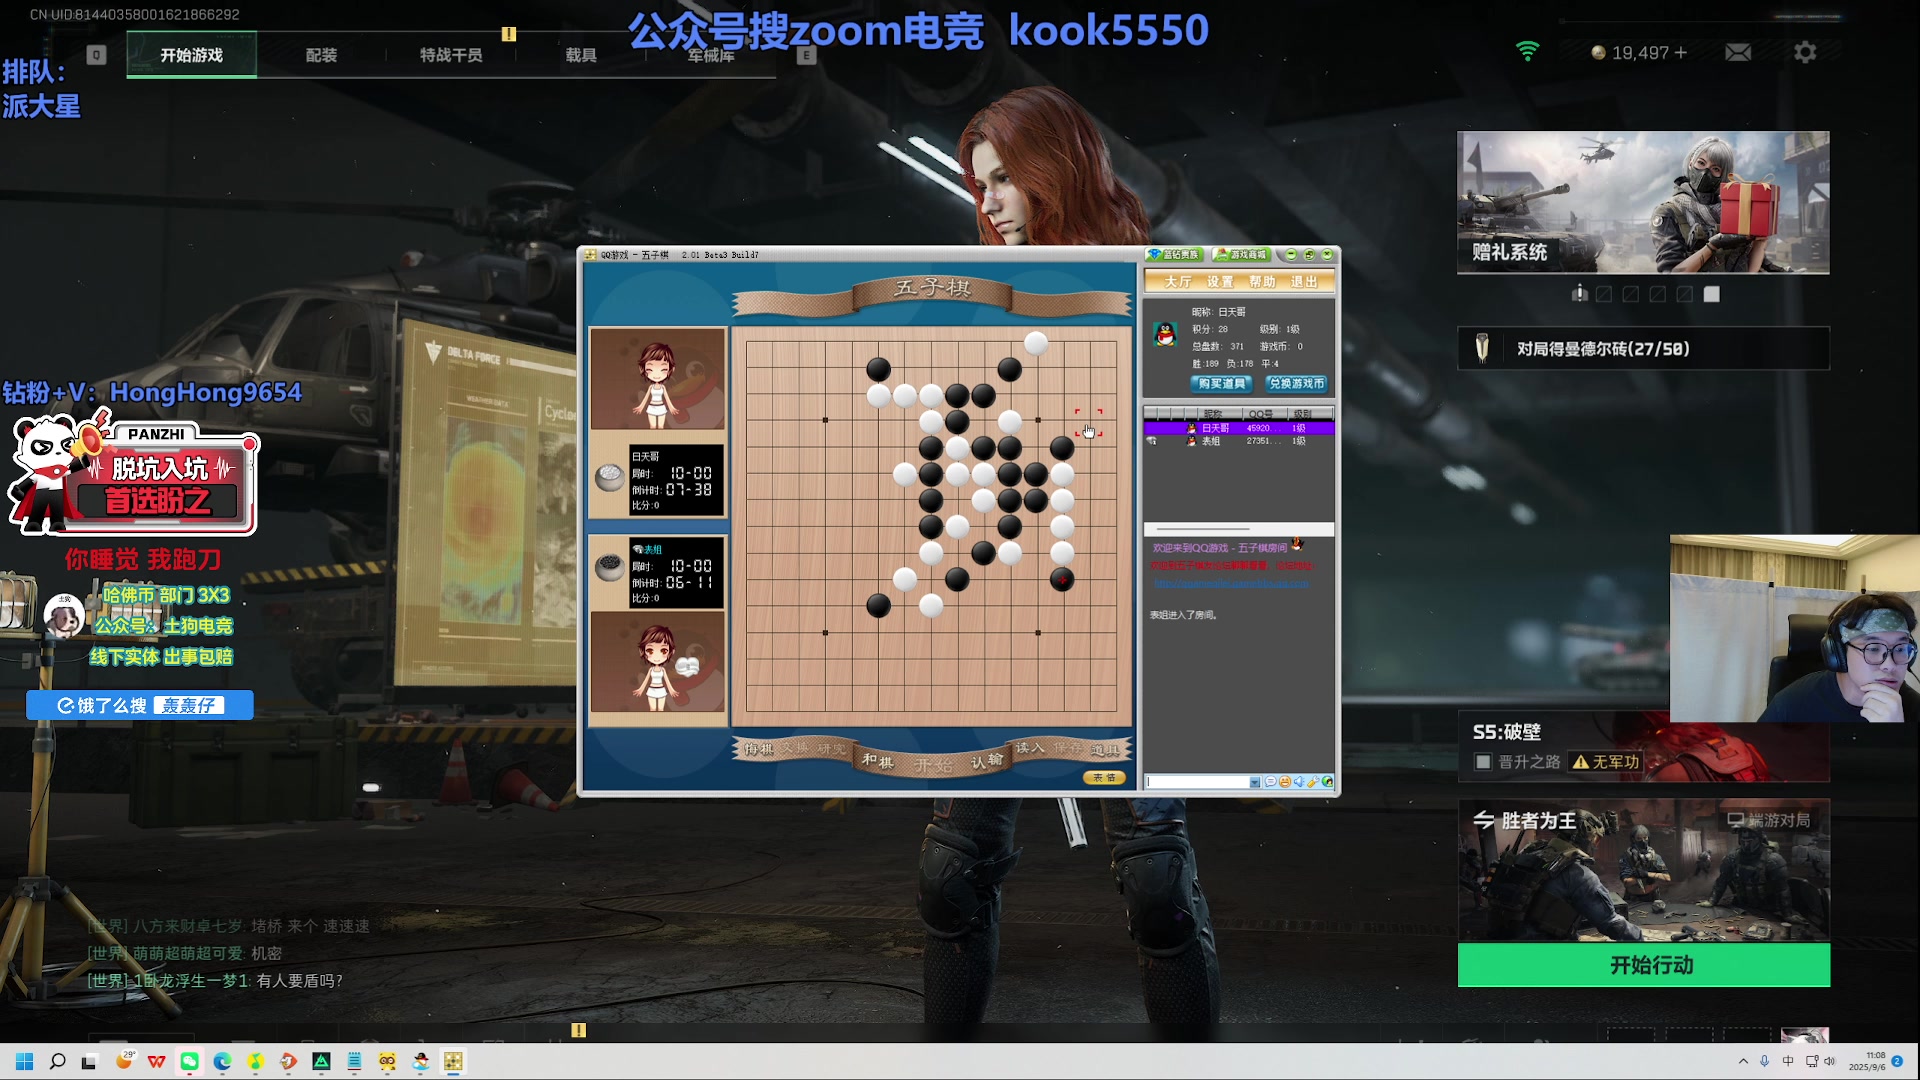This screenshot has height=1080, width=1920.
Task: Select player row 日天哥 in the list
Action: [x=1238, y=428]
